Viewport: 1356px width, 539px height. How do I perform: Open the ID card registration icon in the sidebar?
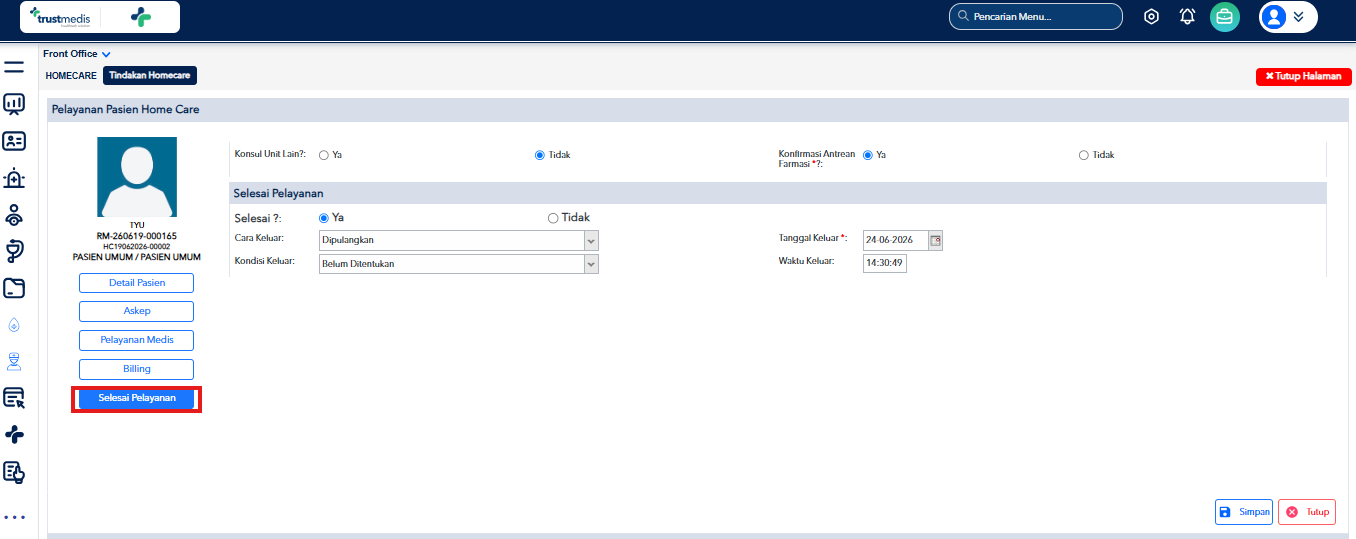[x=14, y=141]
